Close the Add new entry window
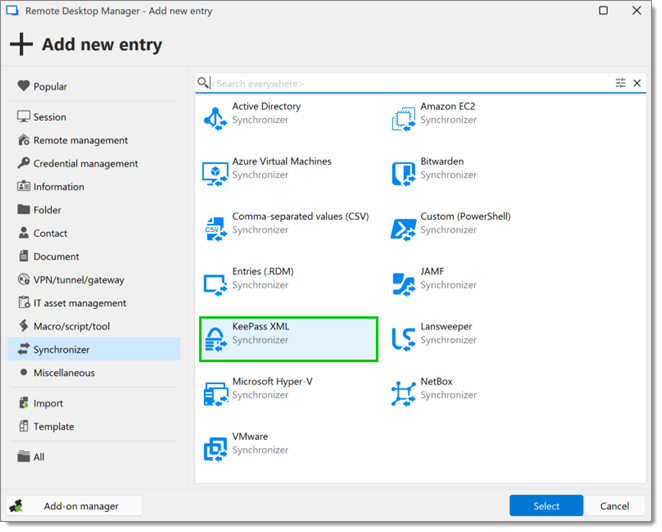662x532 pixels. click(637, 10)
